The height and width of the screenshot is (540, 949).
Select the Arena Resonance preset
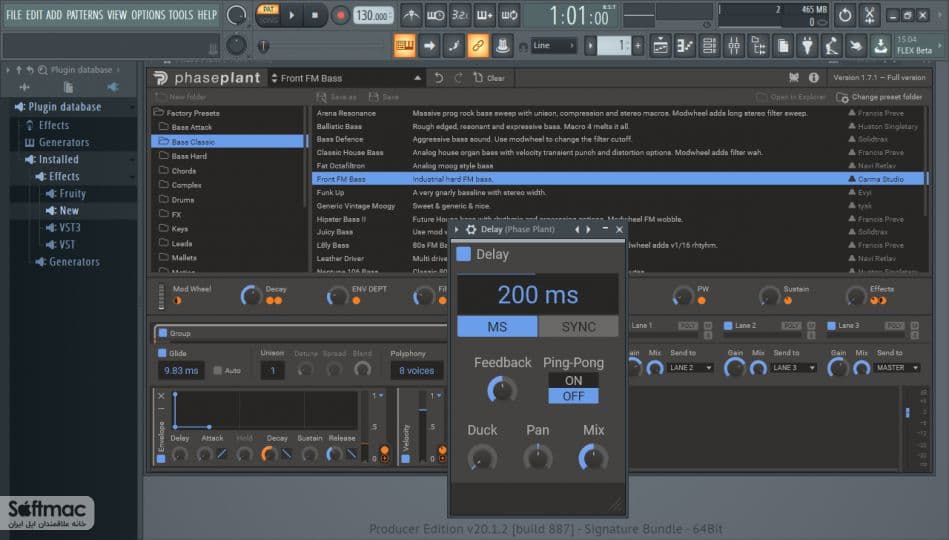click(x=346, y=113)
